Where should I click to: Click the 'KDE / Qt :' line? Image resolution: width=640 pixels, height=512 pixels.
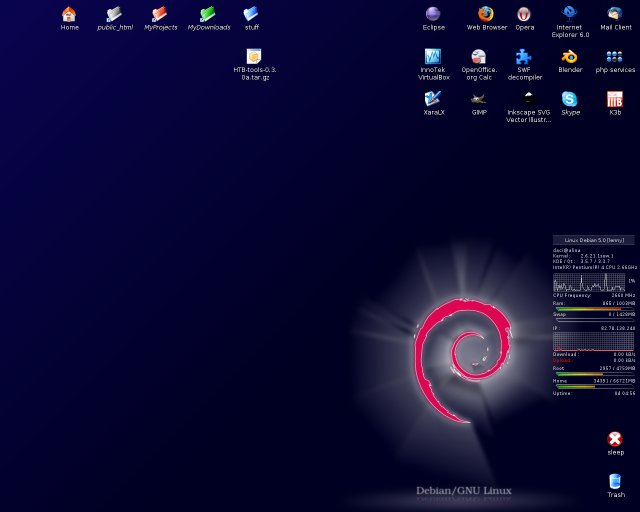[x=582, y=261]
